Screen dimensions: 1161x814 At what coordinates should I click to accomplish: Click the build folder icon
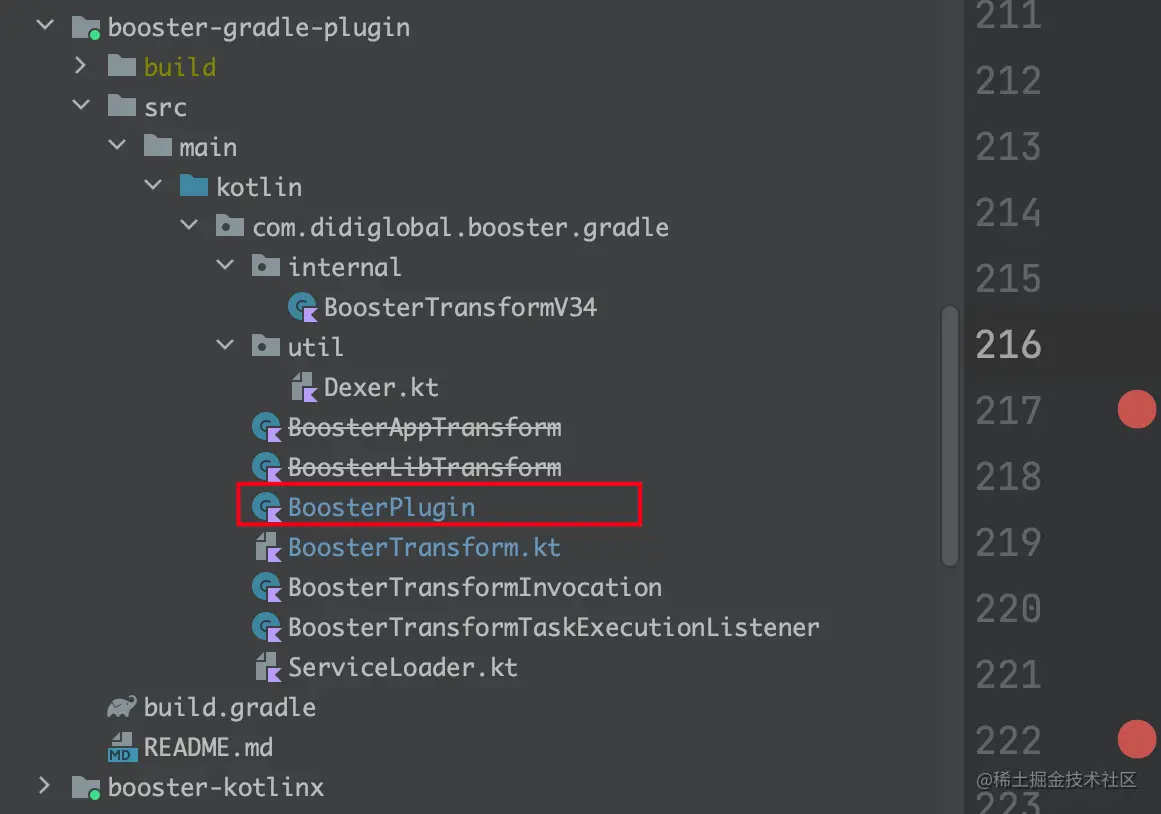[x=121, y=67]
